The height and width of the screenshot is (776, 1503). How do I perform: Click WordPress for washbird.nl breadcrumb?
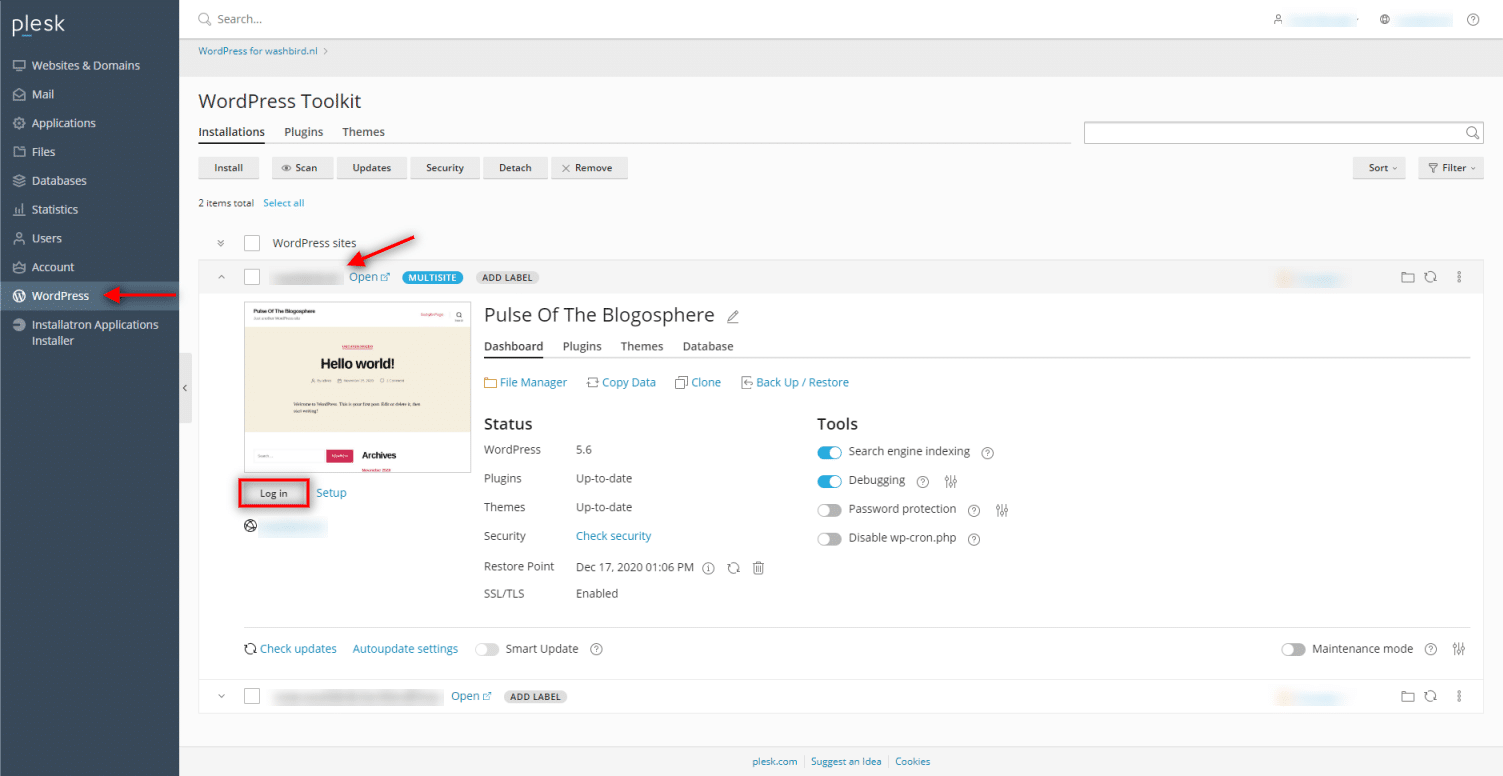[x=258, y=51]
